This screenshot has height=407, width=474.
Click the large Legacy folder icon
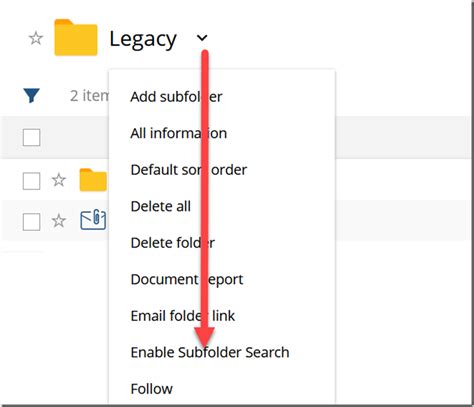point(76,37)
